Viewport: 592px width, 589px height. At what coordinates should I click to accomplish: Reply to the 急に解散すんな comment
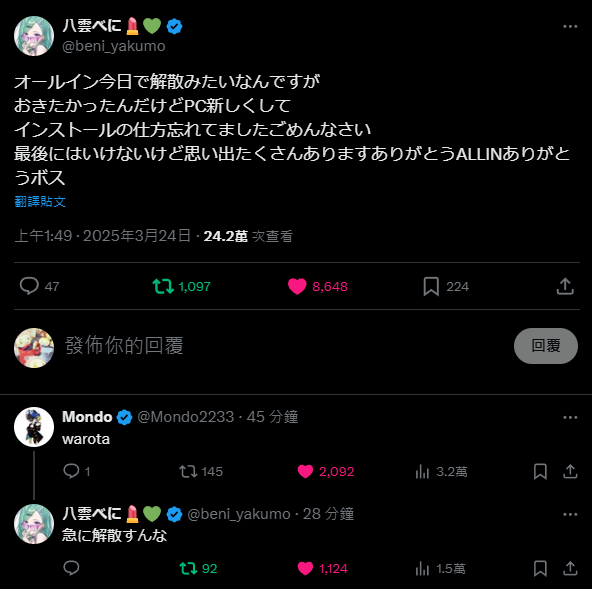(71, 568)
